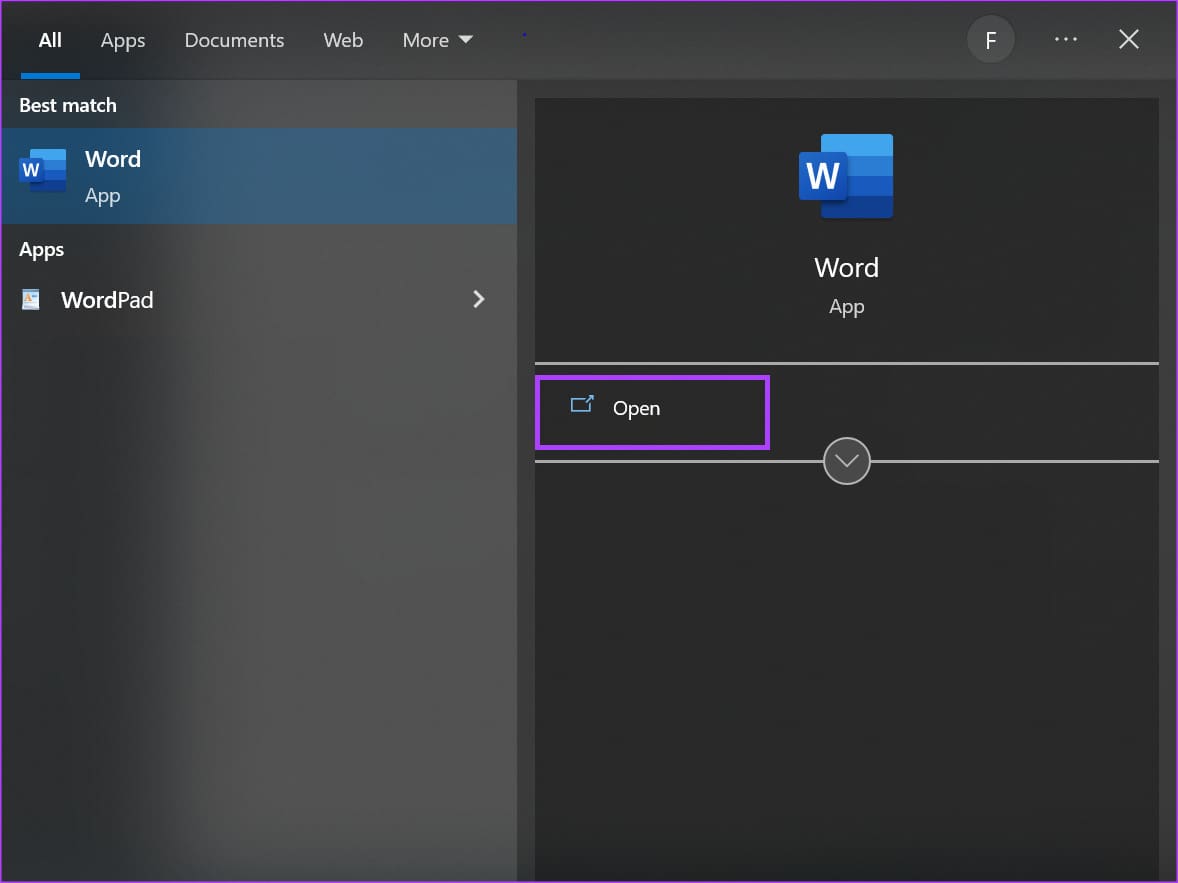
Task: Select the WordPad app result
Action: (x=259, y=300)
